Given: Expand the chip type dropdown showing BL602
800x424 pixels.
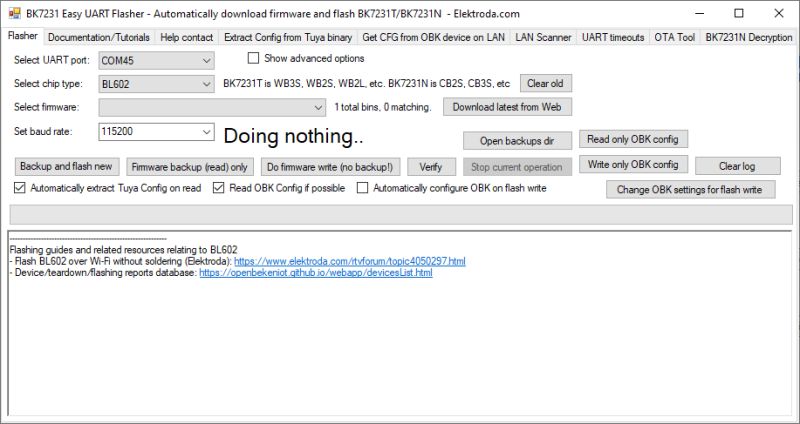Looking at the screenshot, I should pos(156,84).
